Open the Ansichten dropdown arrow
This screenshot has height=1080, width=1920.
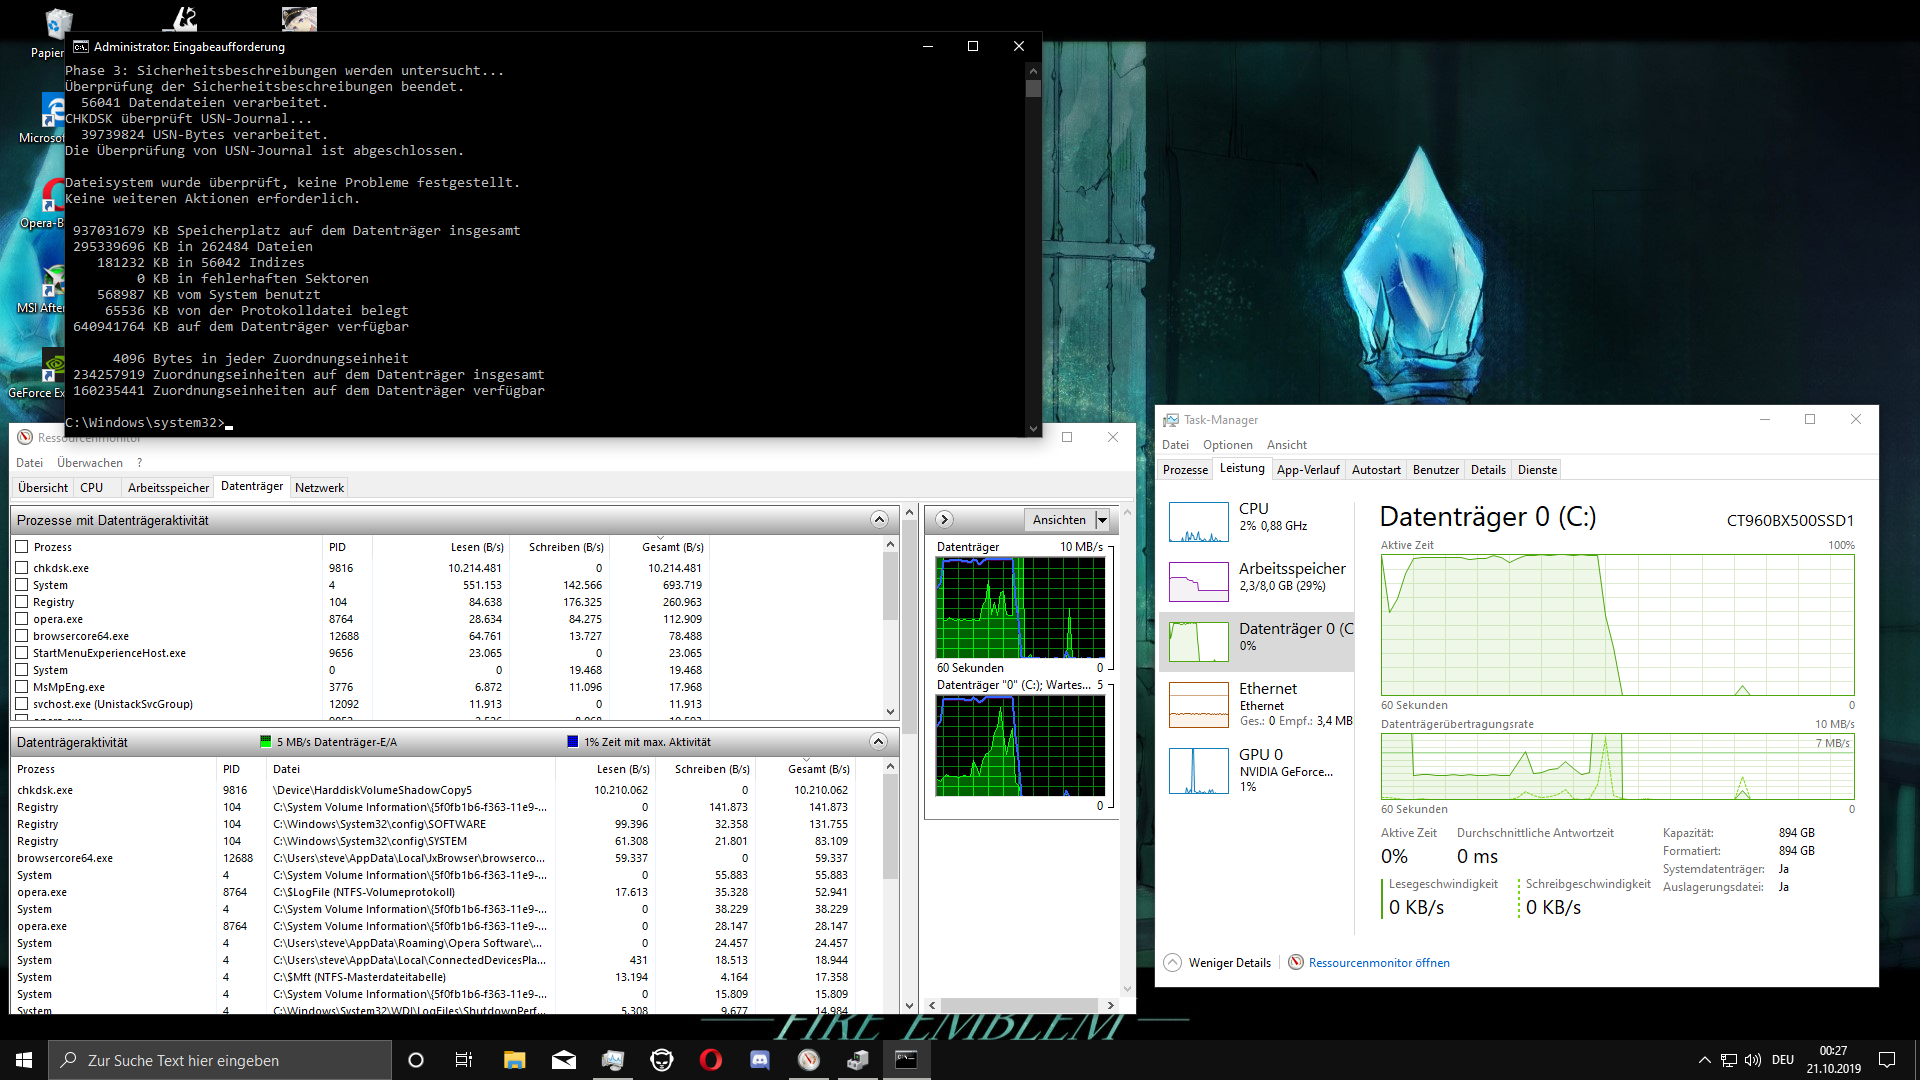pos(1102,520)
